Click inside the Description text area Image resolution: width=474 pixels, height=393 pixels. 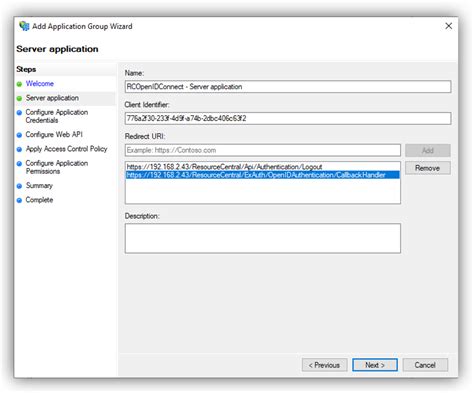[263, 238]
